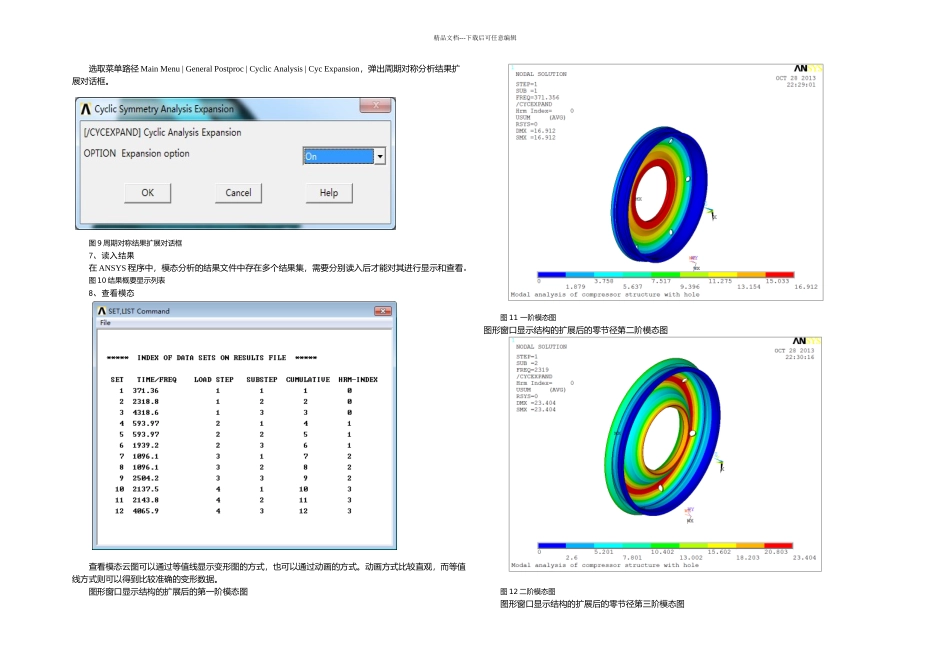Image resolution: width=950 pixels, height=672 pixels.
Task: Close the SET,LIST Command window
Action: (x=383, y=311)
